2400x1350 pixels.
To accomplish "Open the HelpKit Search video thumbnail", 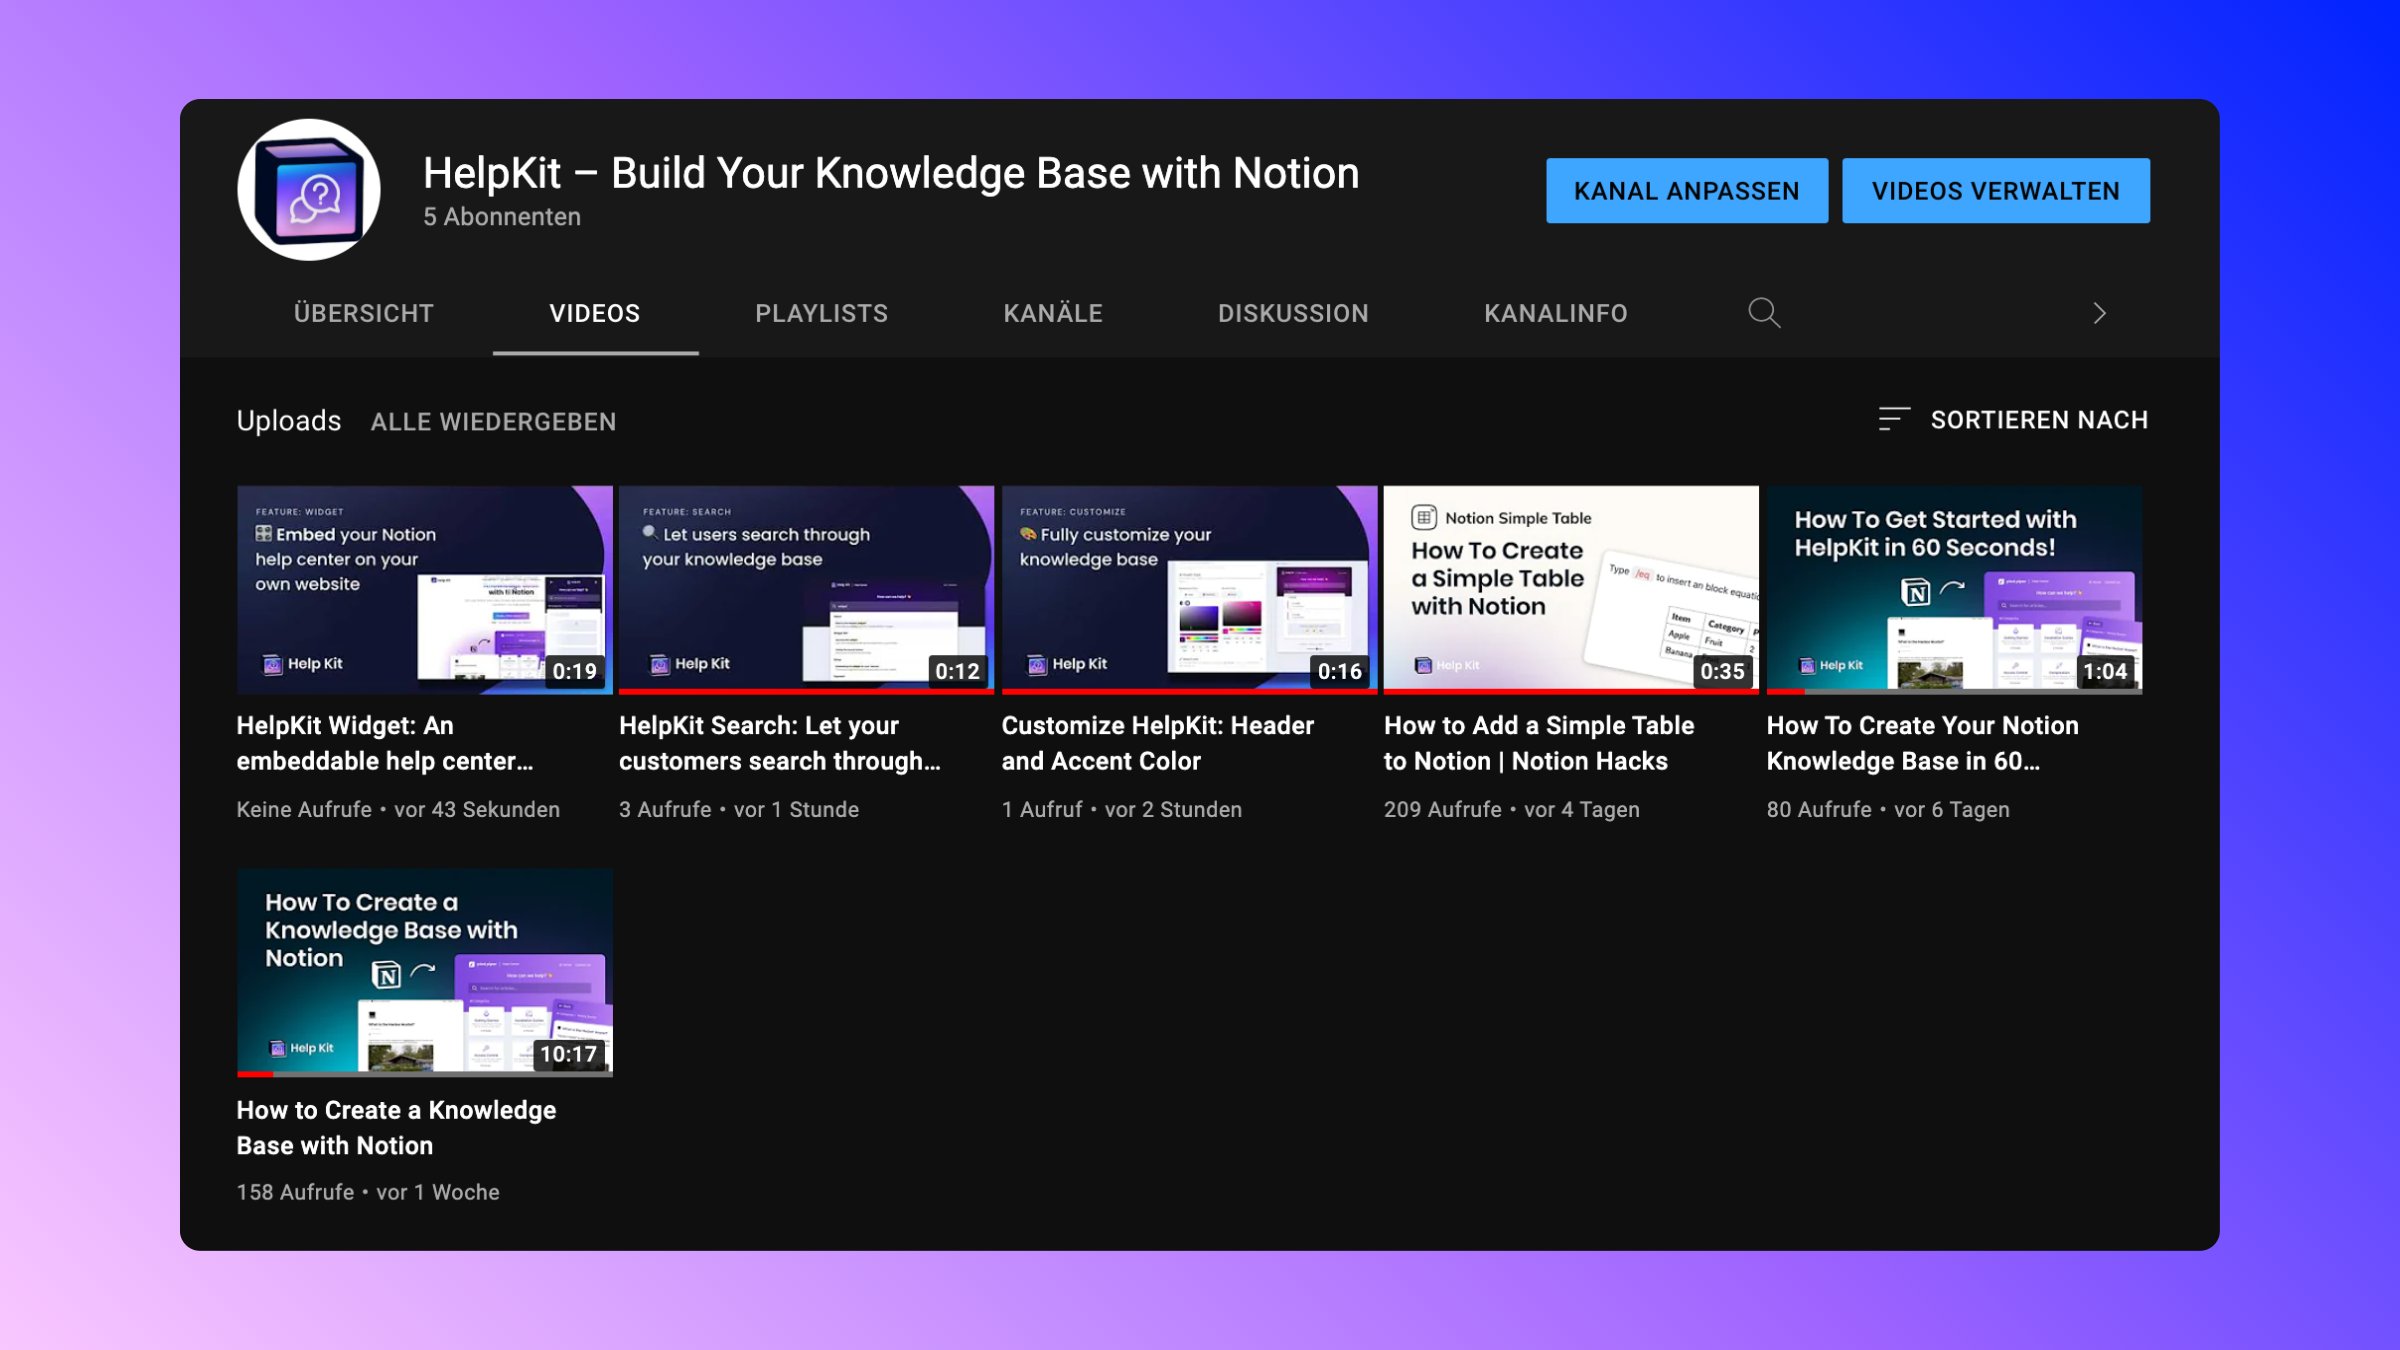I will pos(807,590).
